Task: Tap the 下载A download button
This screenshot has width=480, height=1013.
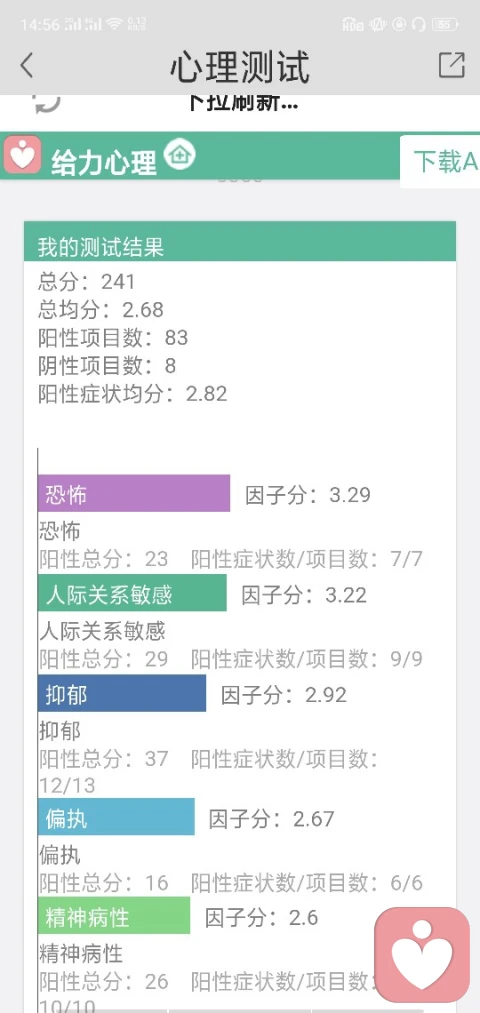Action: click(440, 162)
